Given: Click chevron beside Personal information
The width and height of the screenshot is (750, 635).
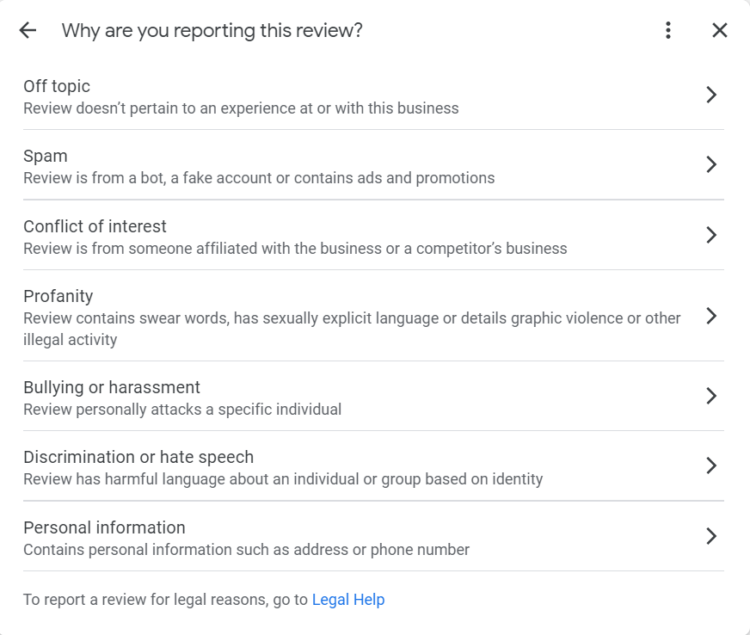Looking at the screenshot, I should point(711,536).
